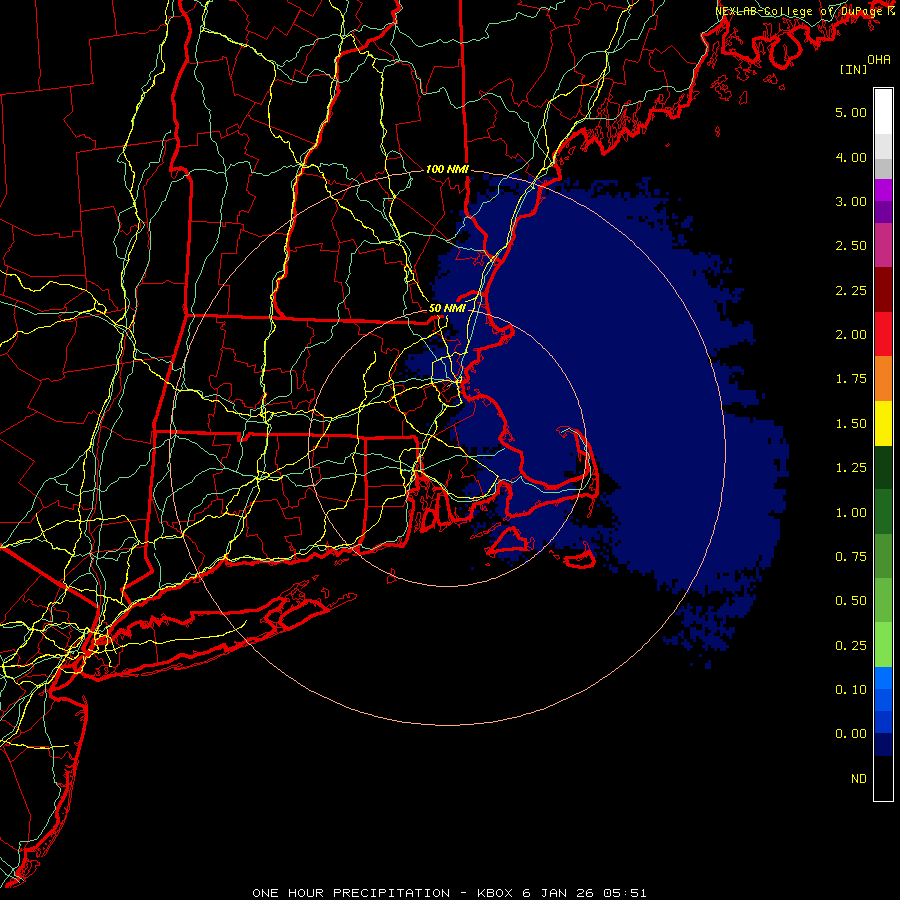900x900 pixels.
Task: Click the 1.50 legend value label
Action: tap(851, 424)
